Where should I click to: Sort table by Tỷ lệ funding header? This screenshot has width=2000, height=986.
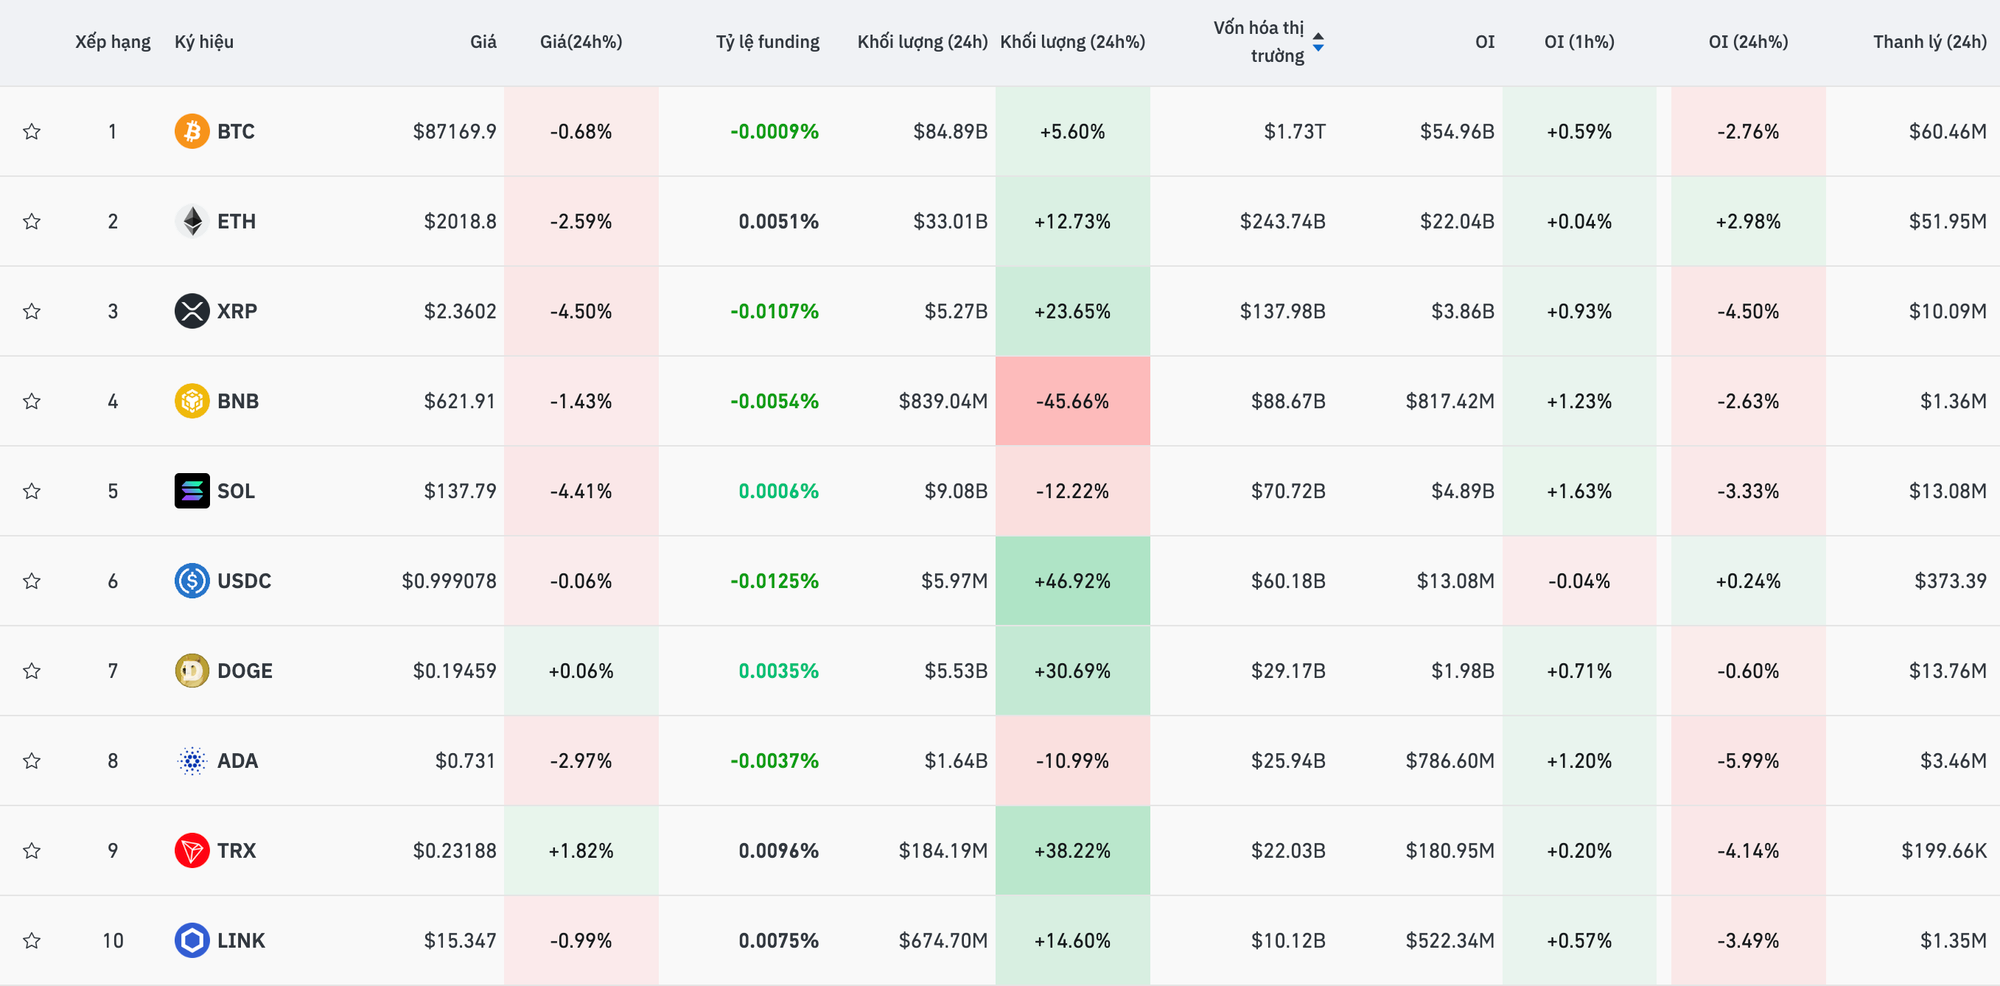click(x=767, y=42)
